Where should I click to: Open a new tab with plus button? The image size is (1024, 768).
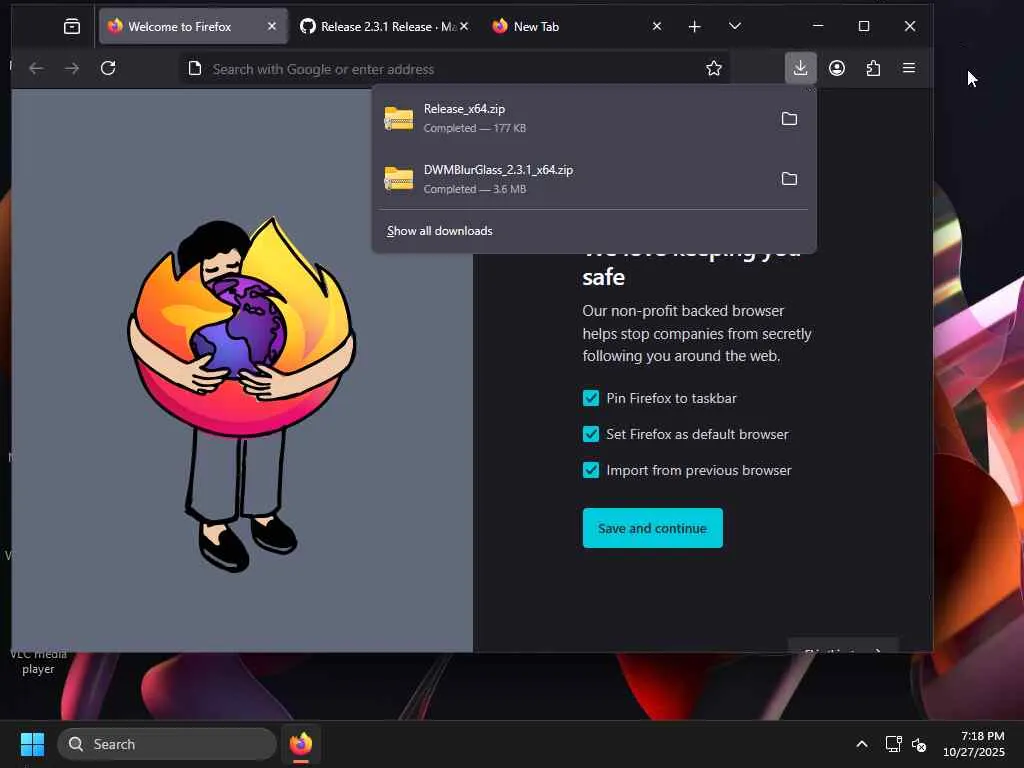pos(695,26)
